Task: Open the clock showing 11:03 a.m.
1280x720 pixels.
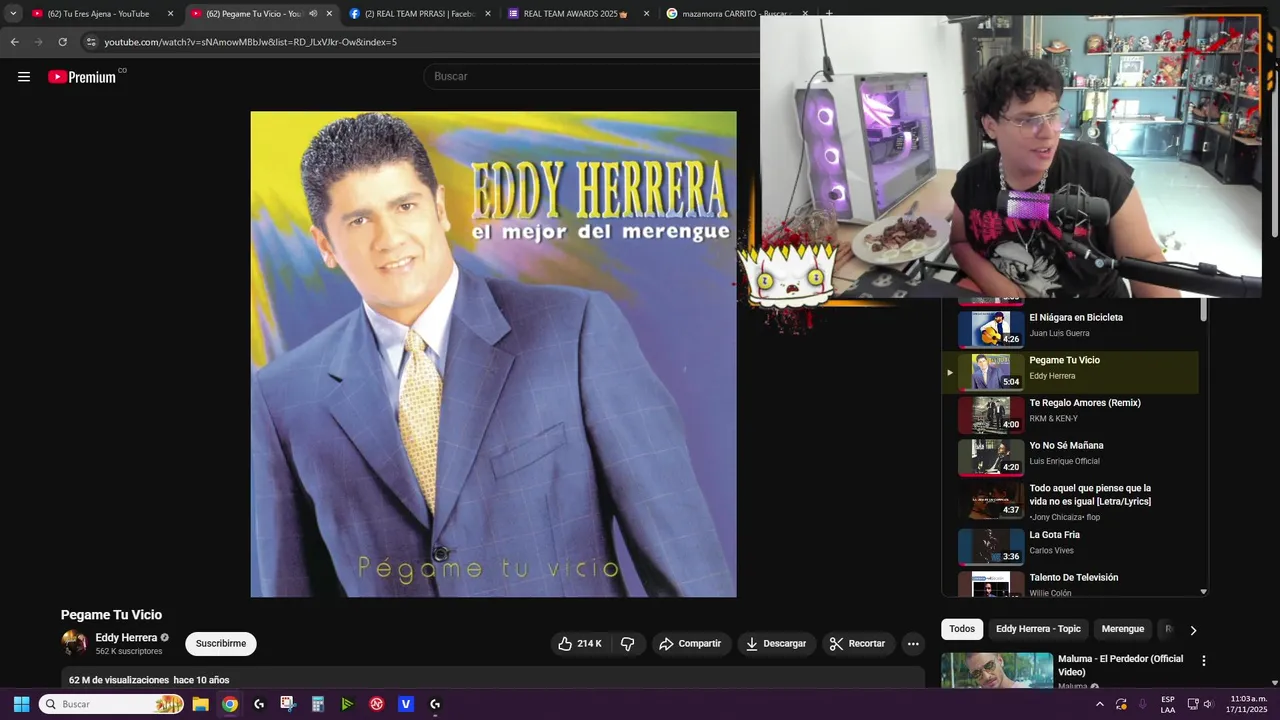Action: click(x=1248, y=704)
